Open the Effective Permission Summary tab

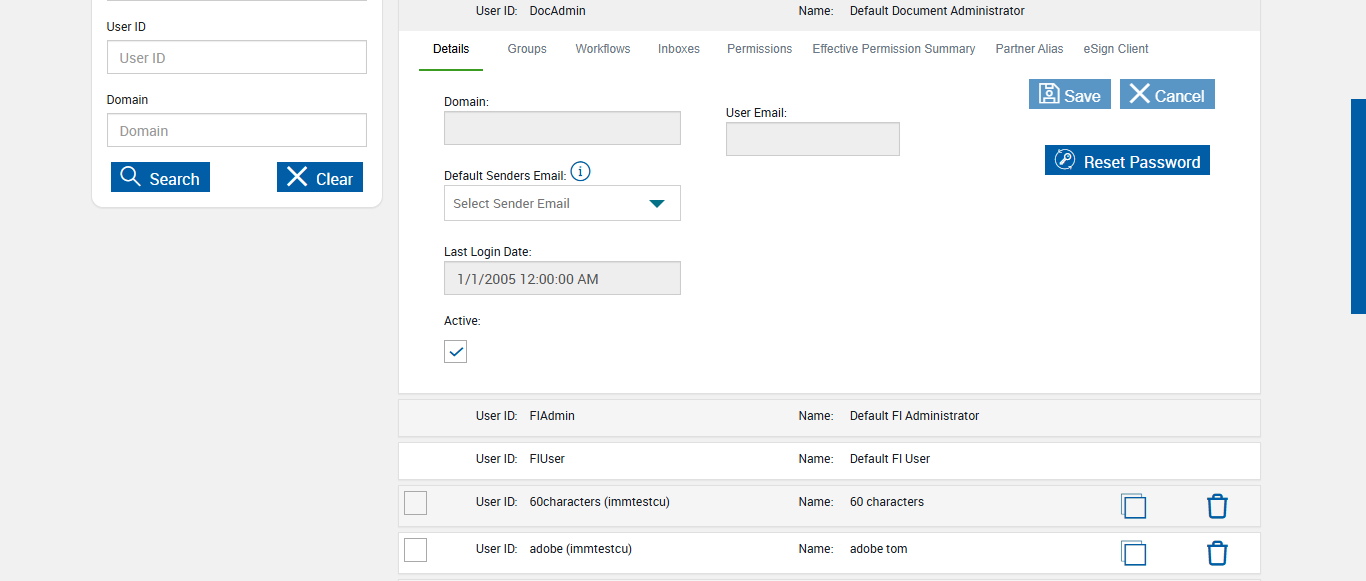tap(893, 49)
